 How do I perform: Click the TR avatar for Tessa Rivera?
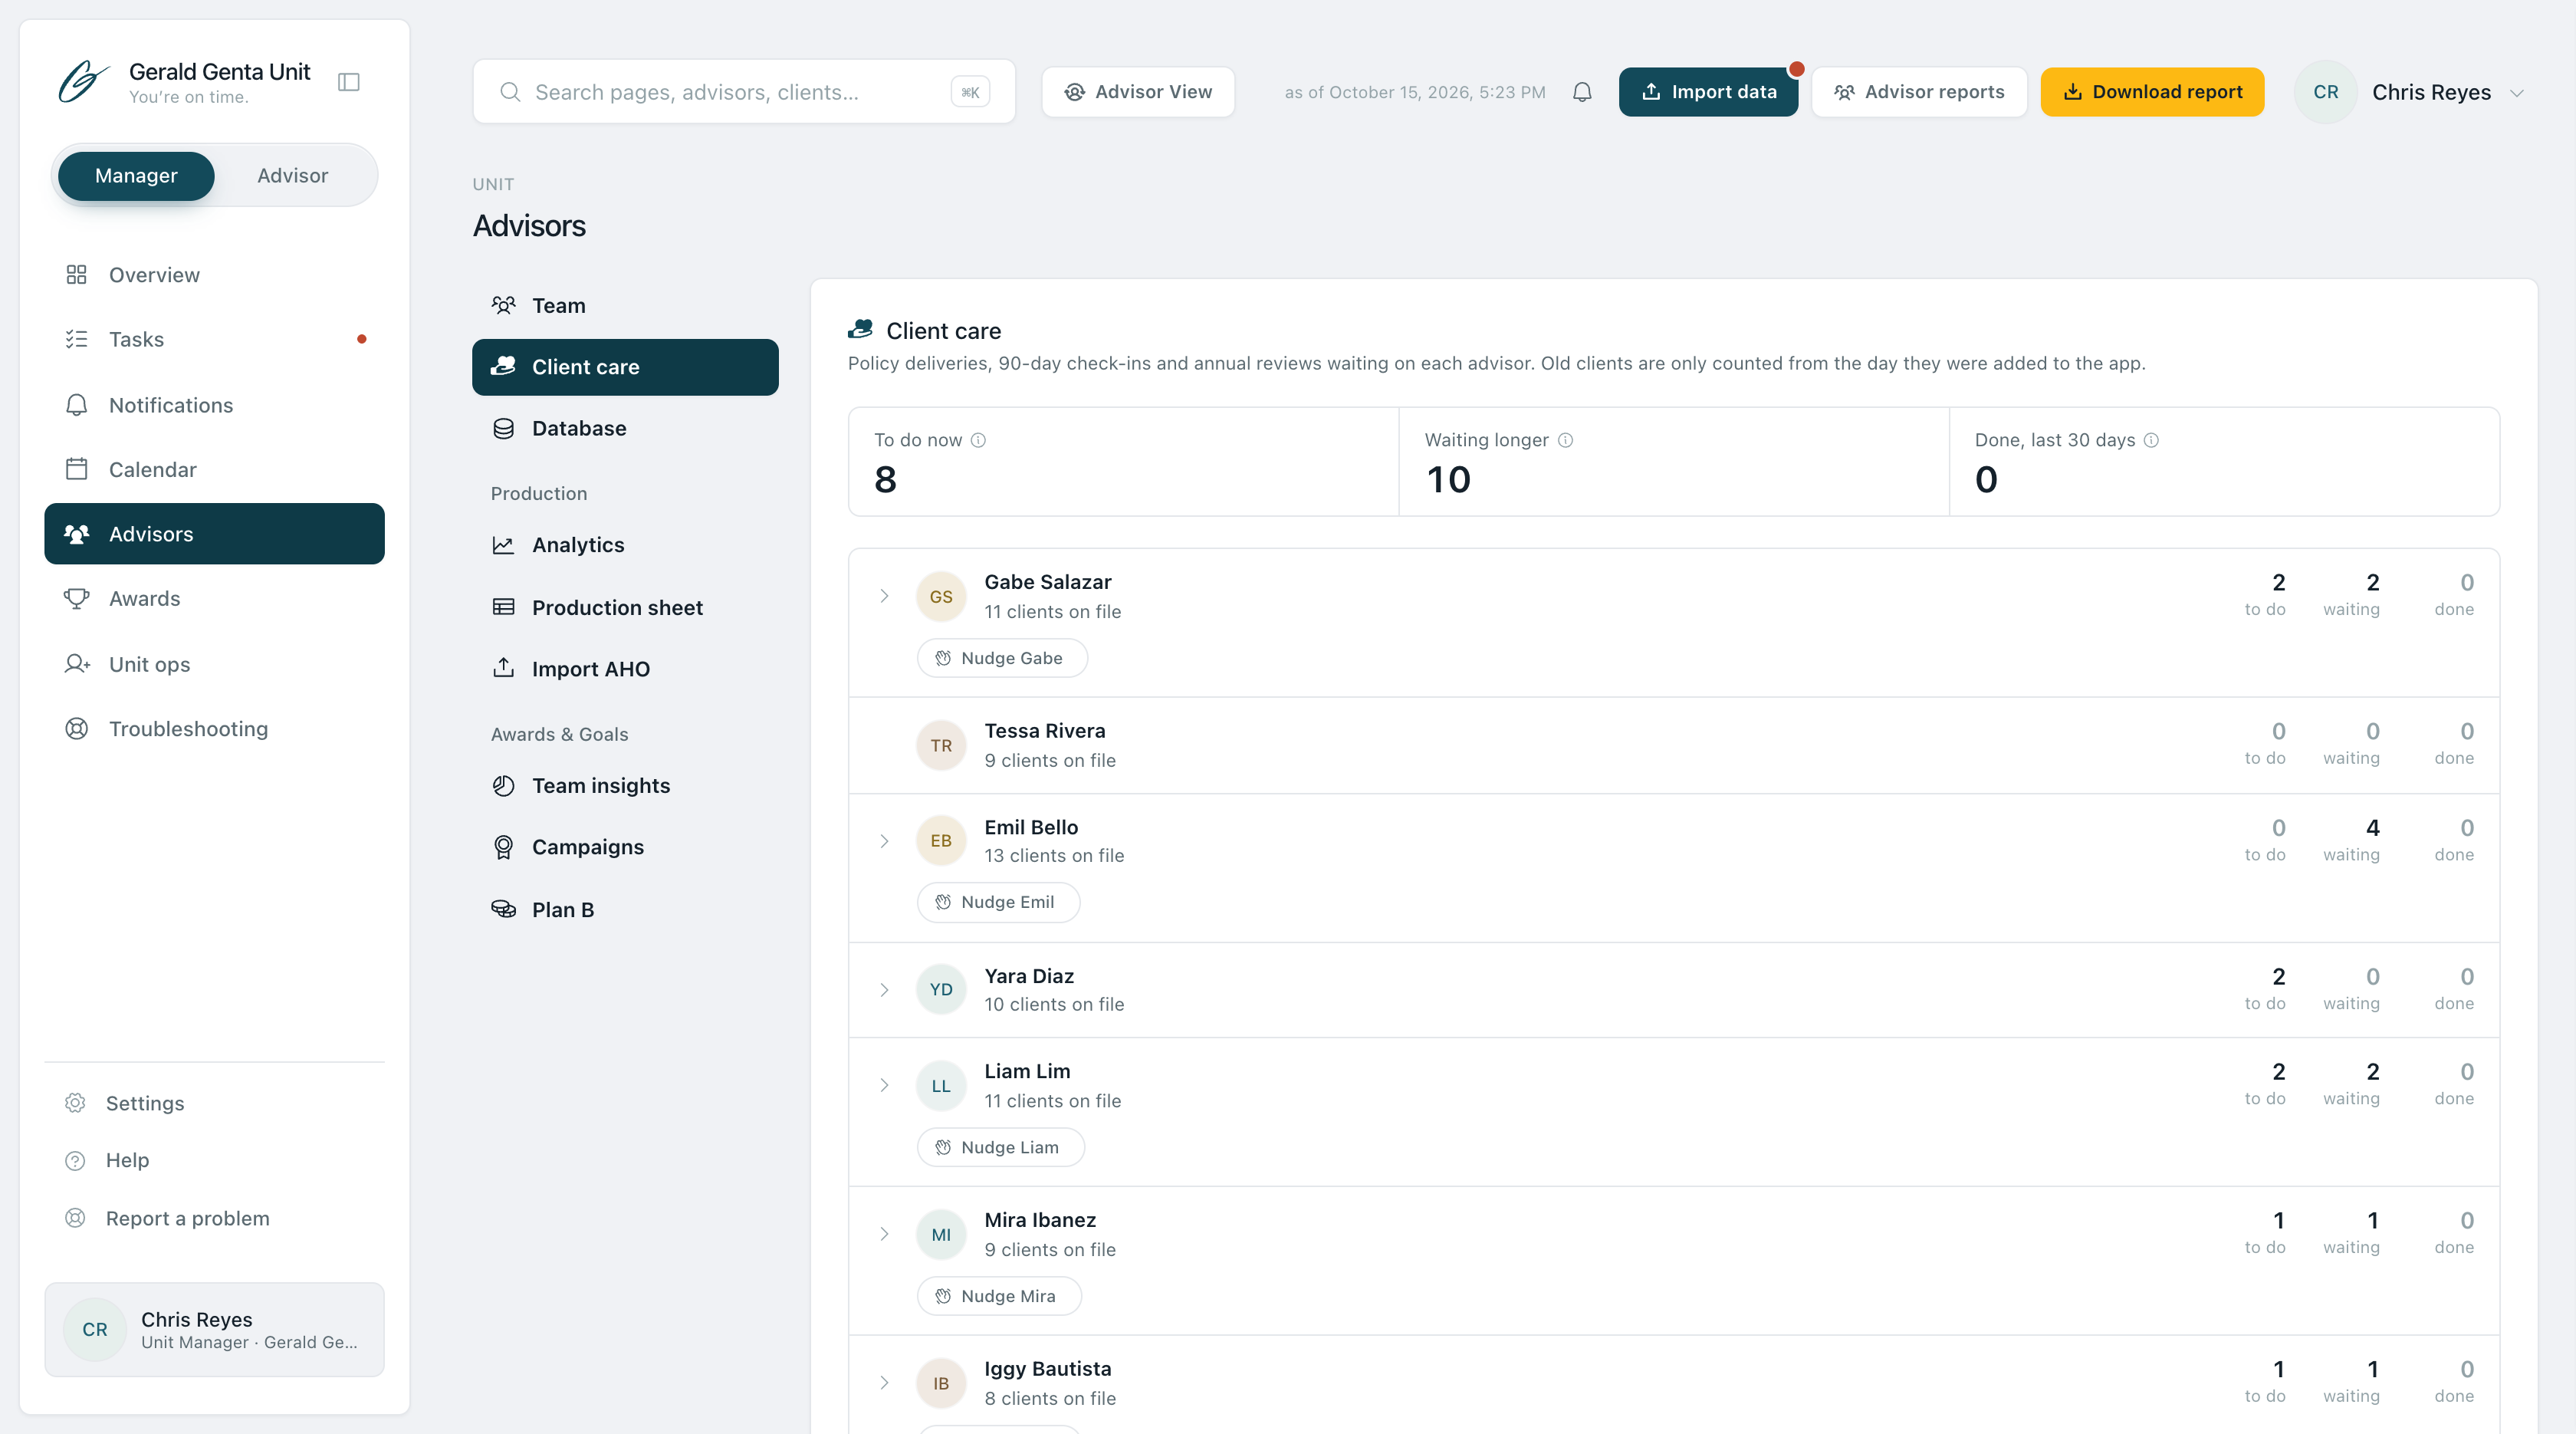tap(941, 746)
